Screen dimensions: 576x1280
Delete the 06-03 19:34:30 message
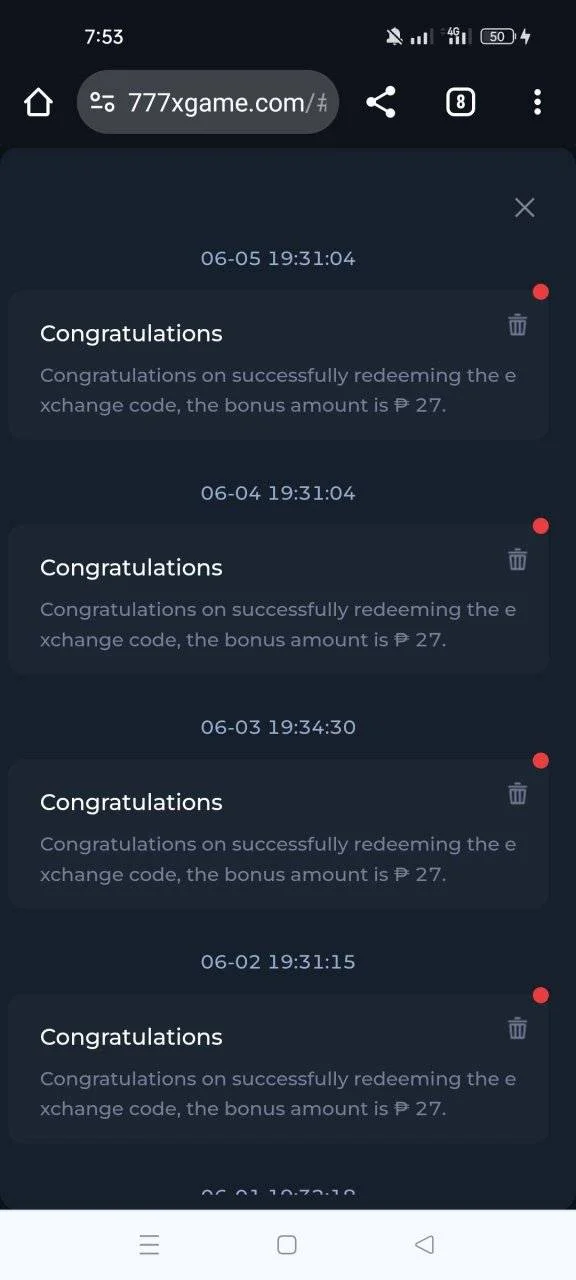point(517,793)
